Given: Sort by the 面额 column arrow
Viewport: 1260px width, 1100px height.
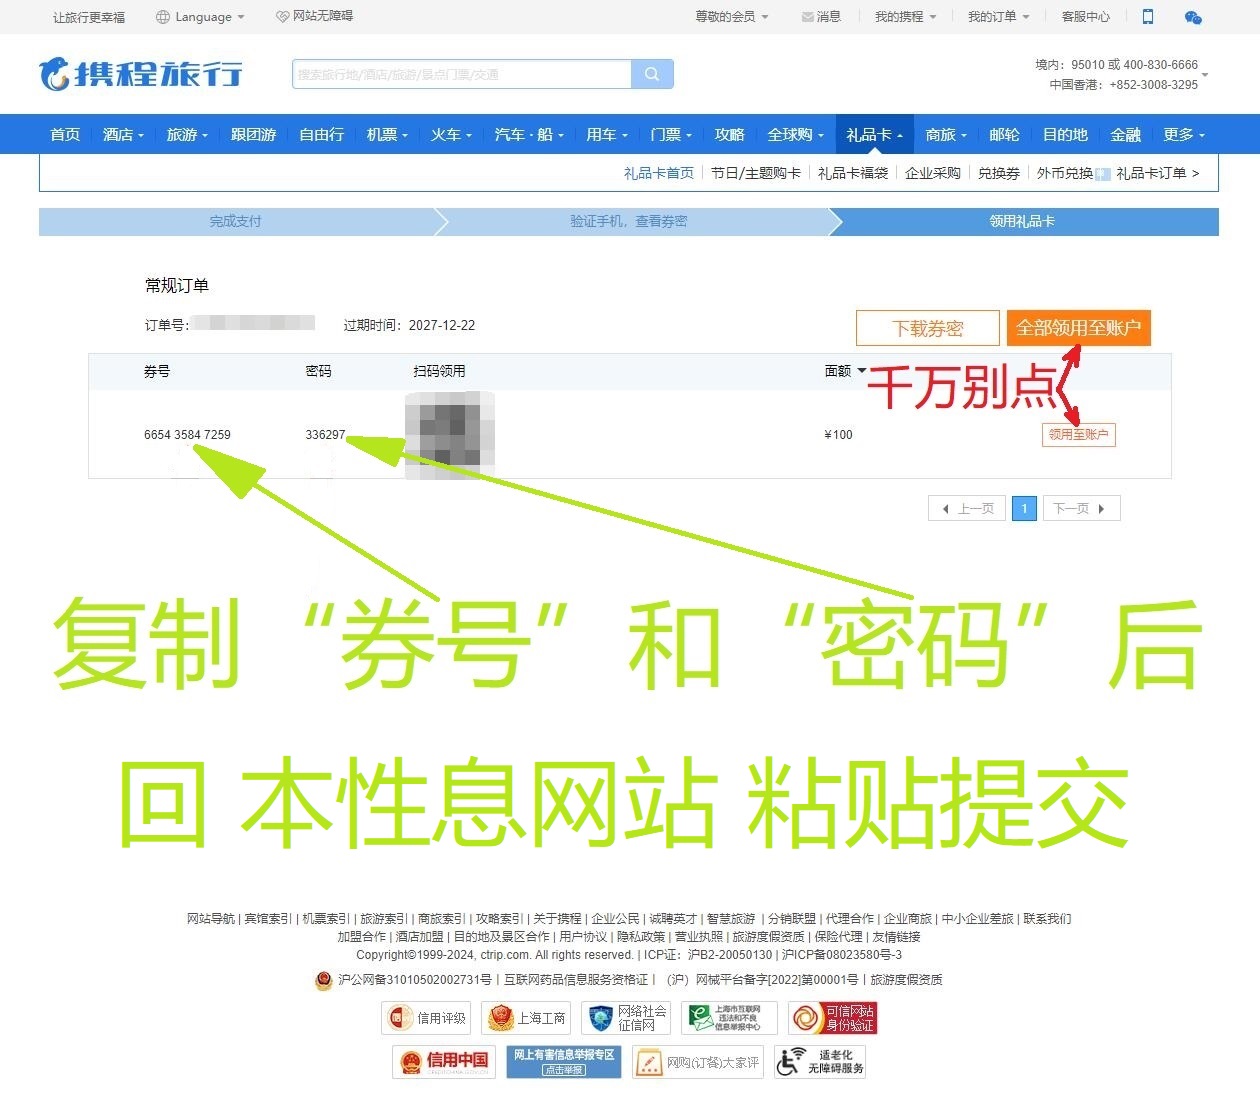Looking at the screenshot, I should (x=862, y=371).
